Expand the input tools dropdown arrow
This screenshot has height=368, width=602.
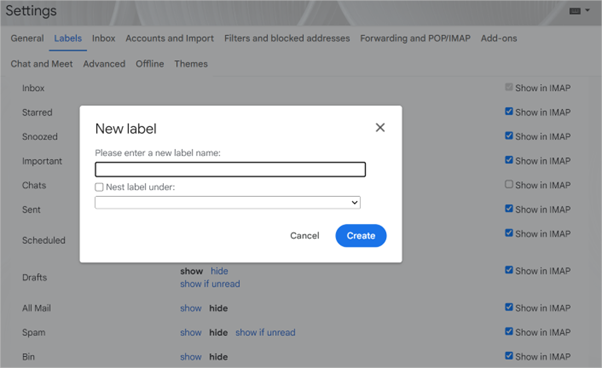(587, 10)
